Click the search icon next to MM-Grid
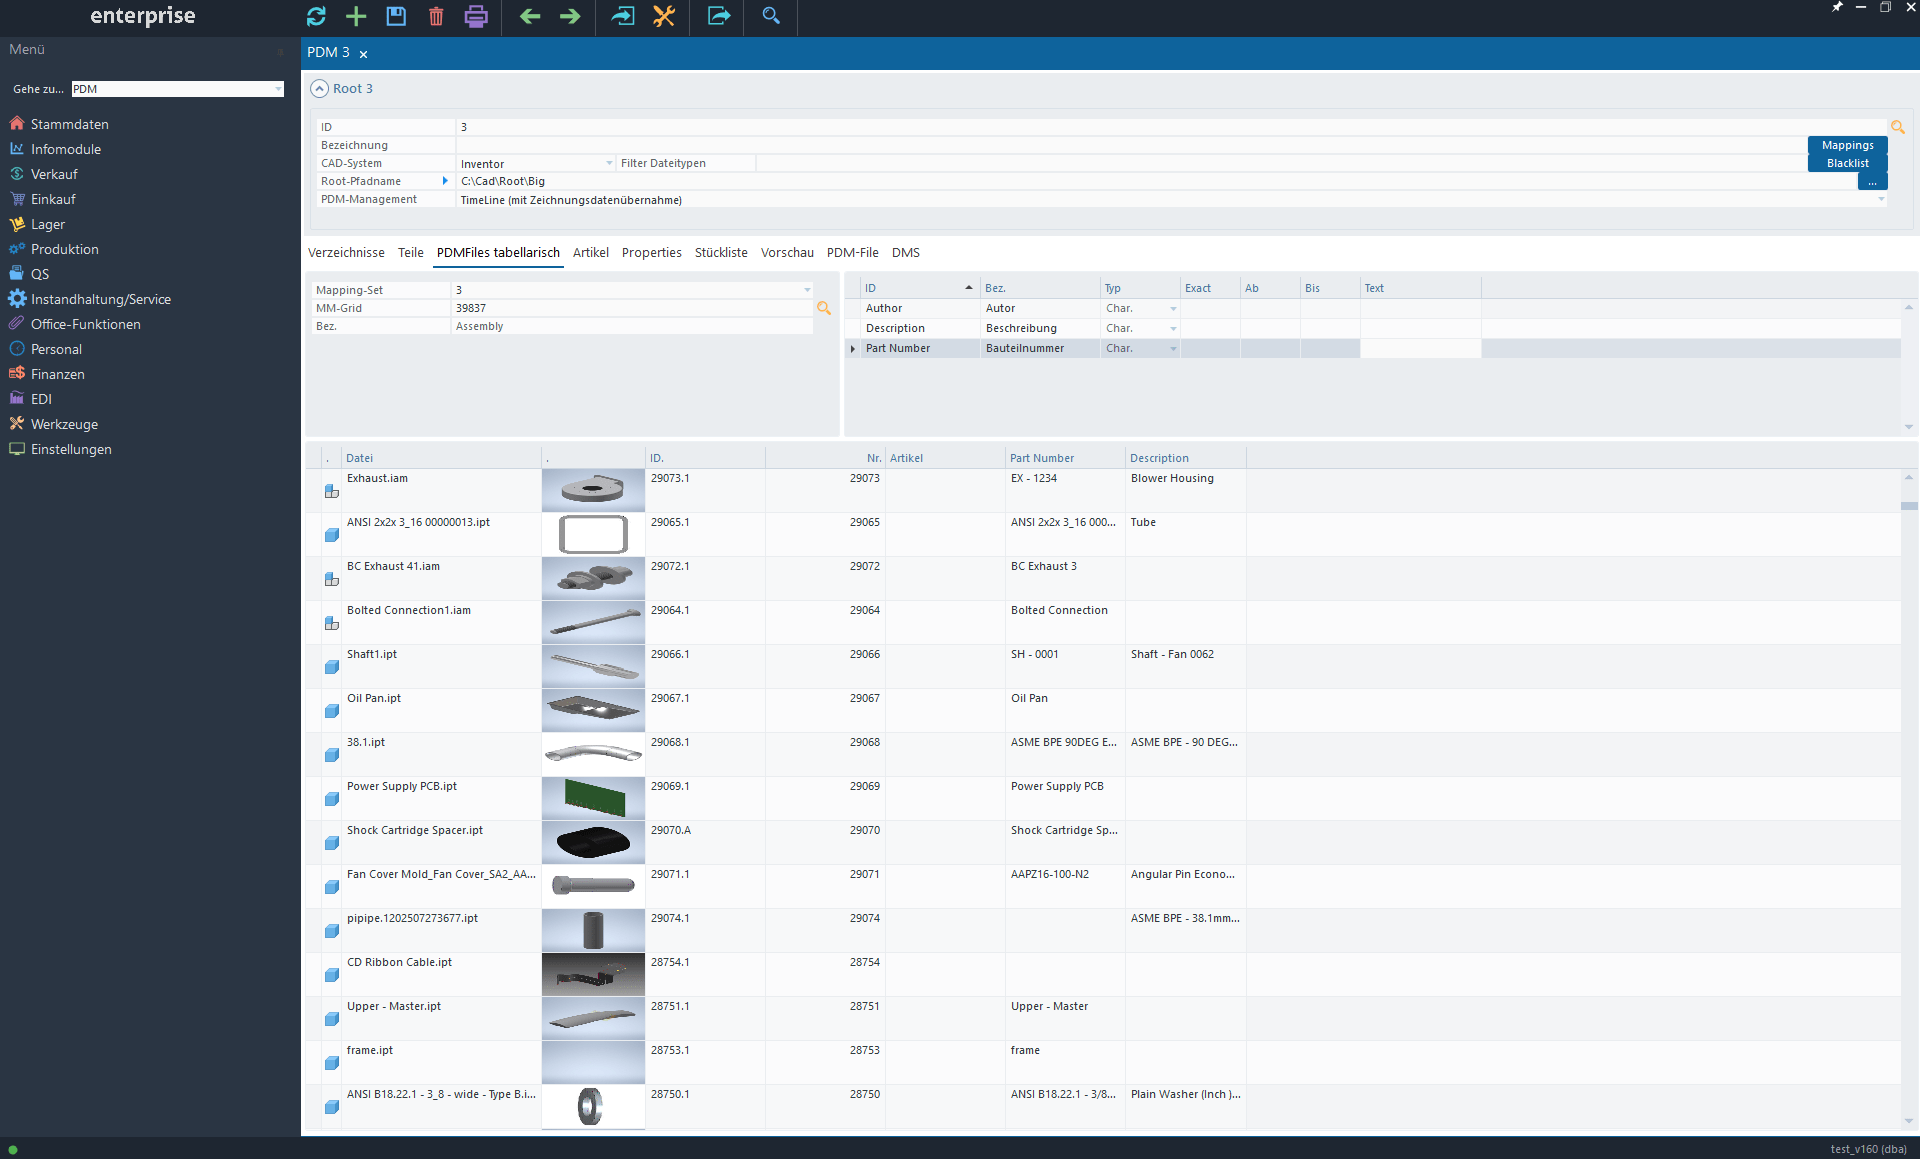 pos(824,308)
